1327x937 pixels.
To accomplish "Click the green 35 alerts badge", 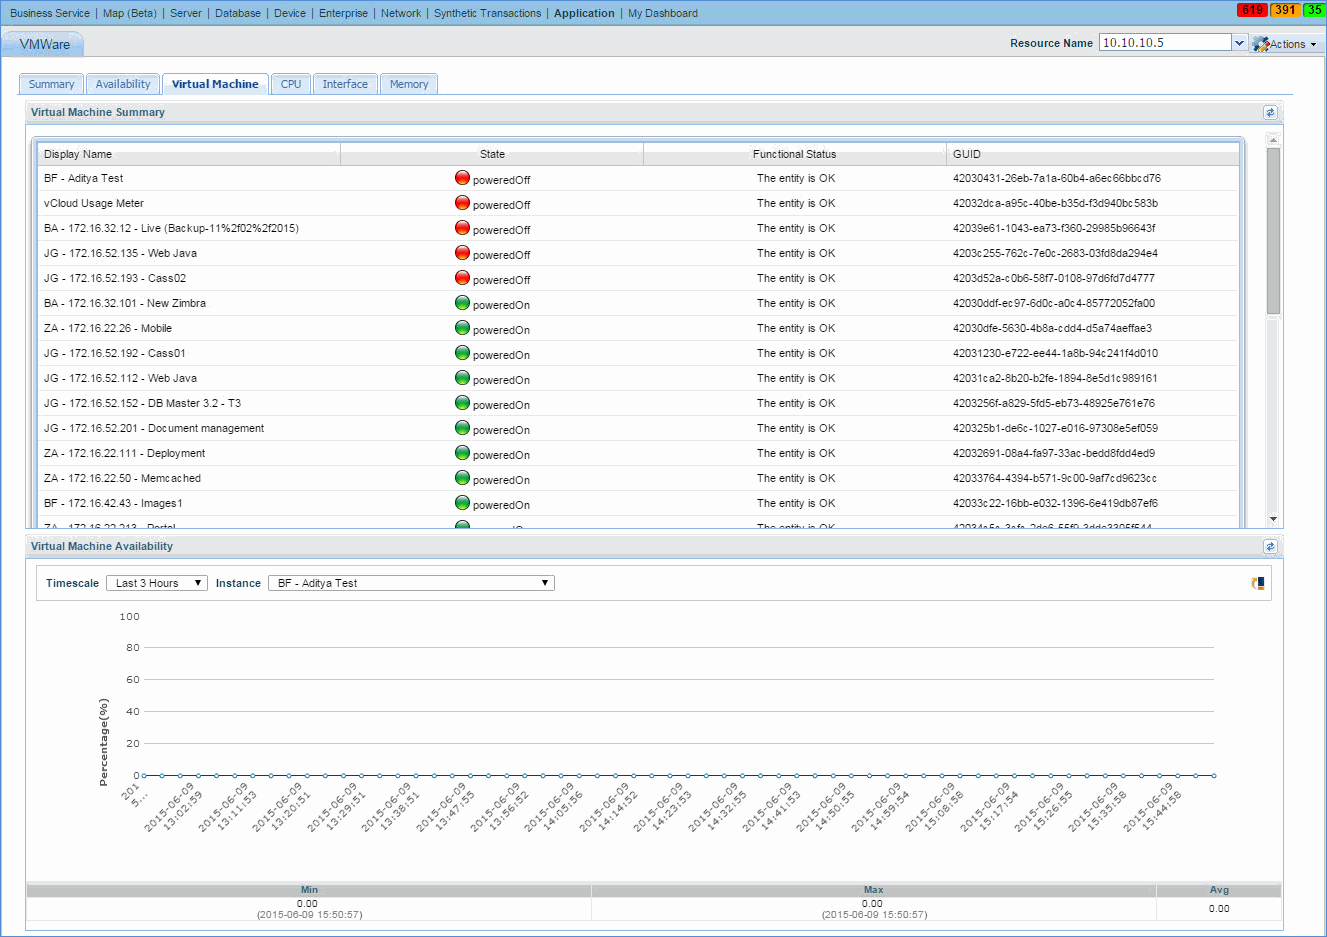I will [1314, 10].
